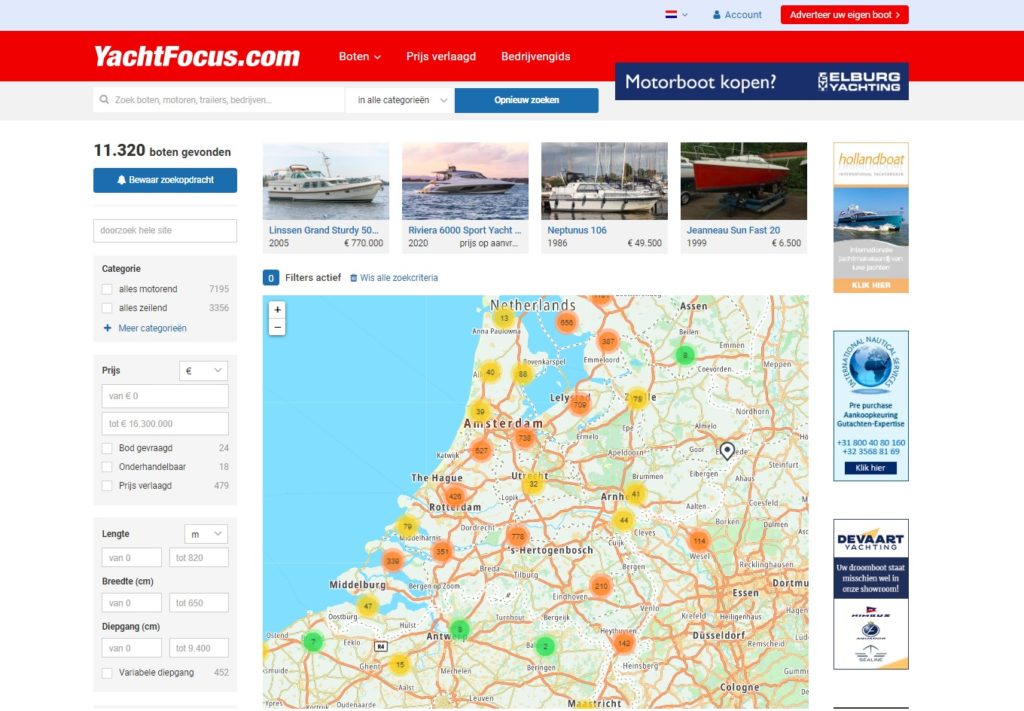Viewport: 1024px width, 711px height.
Task: Enable the 'Prijs verlaagd' filter checkbox
Action: pos(107,486)
